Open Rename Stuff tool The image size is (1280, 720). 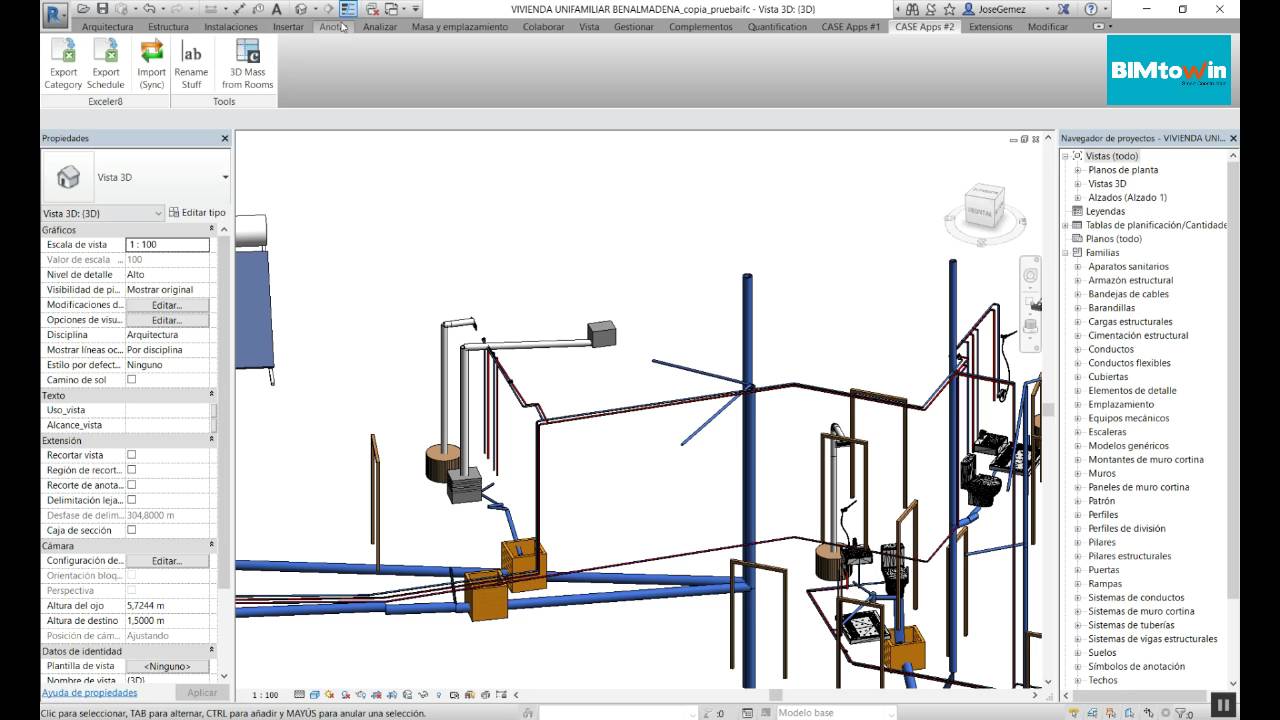[x=191, y=64]
